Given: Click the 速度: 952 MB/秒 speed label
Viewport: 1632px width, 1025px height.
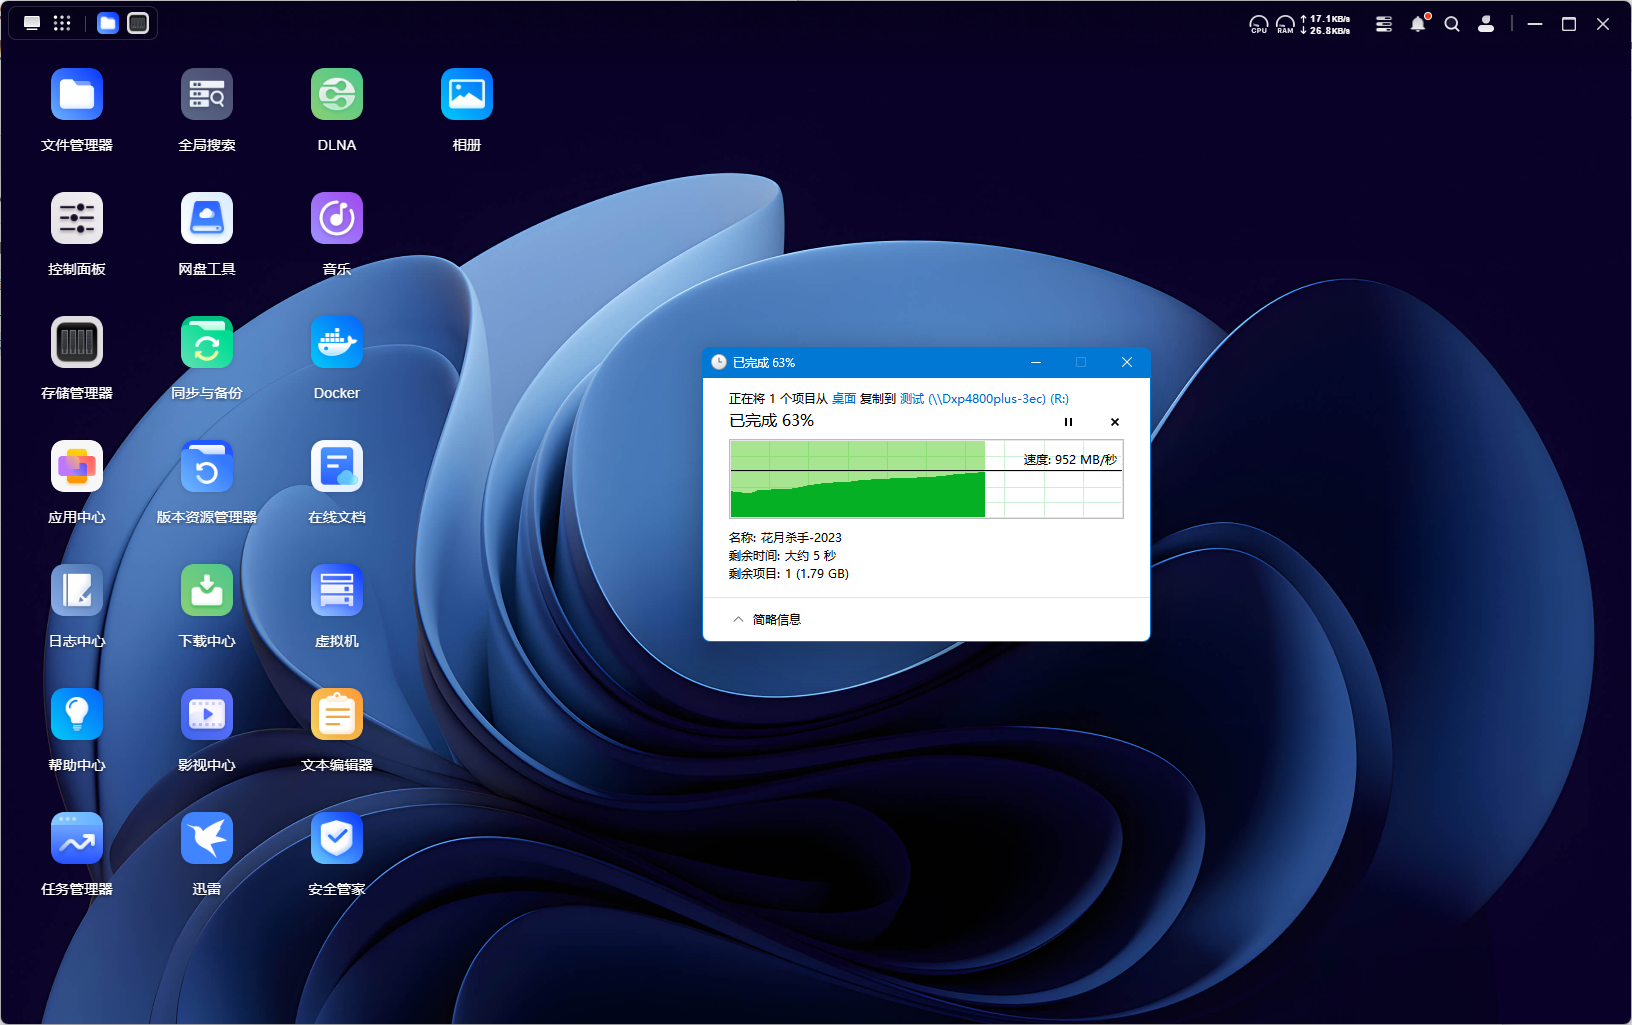Looking at the screenshot, I should pyautogui.click(x=1070, y=460).
